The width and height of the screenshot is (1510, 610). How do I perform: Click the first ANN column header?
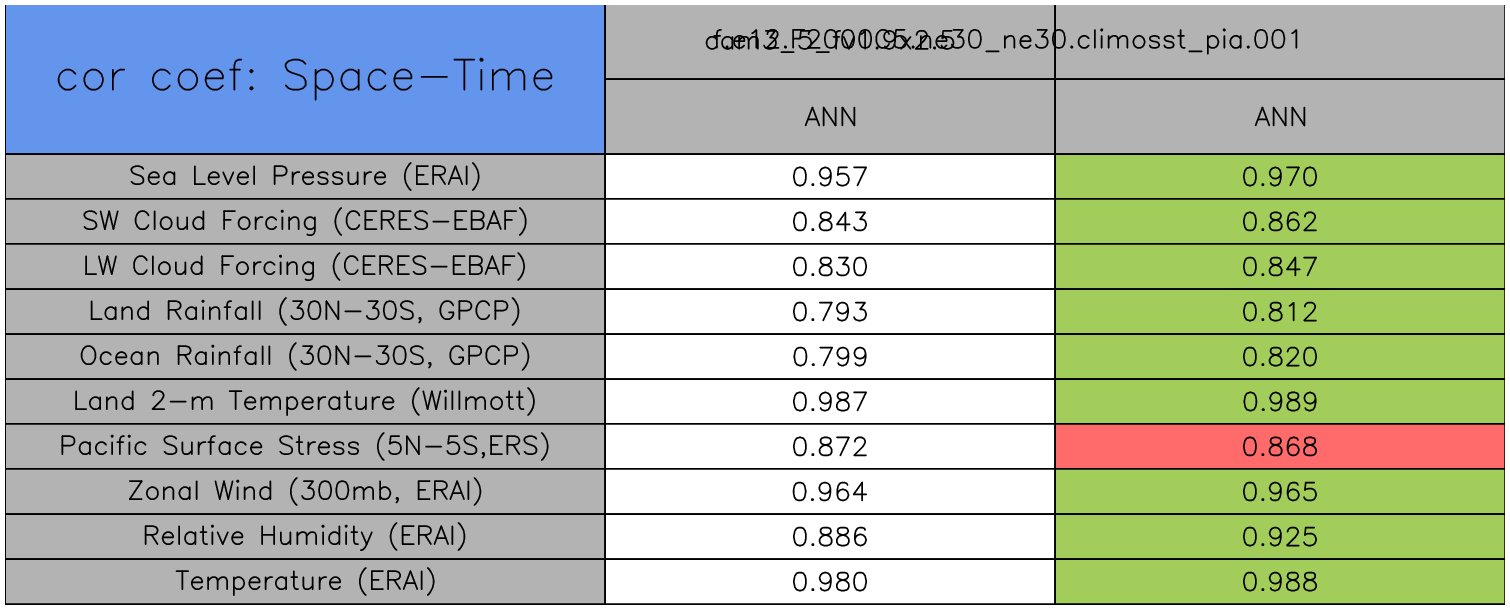click(x=830, y=118)
